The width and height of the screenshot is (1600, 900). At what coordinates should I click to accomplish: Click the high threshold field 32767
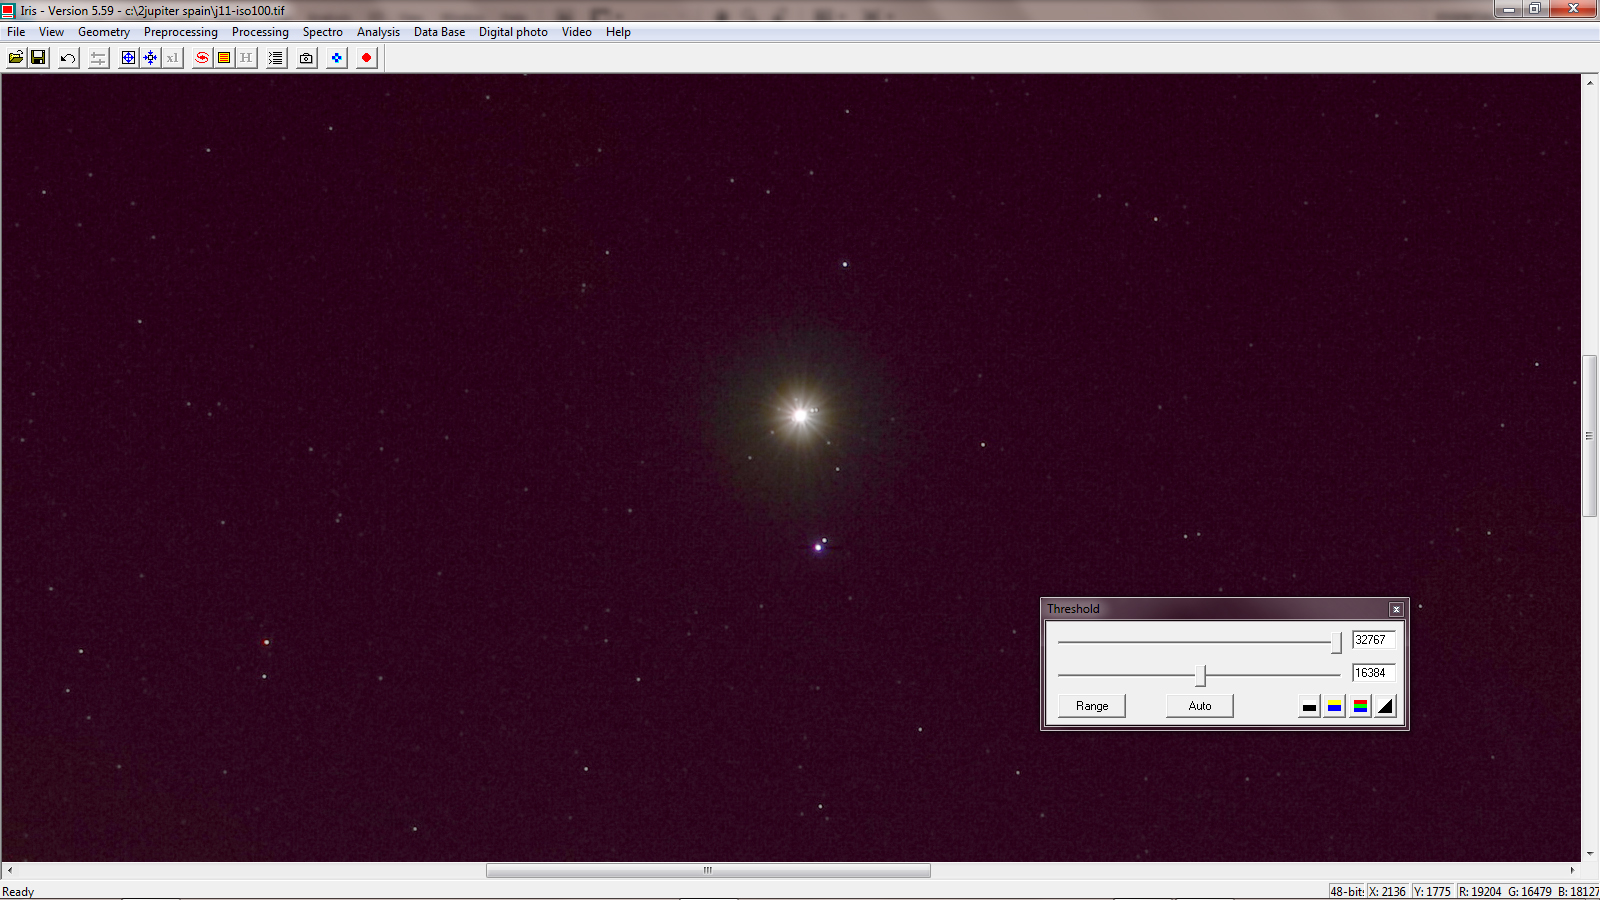pos(1373,640)
